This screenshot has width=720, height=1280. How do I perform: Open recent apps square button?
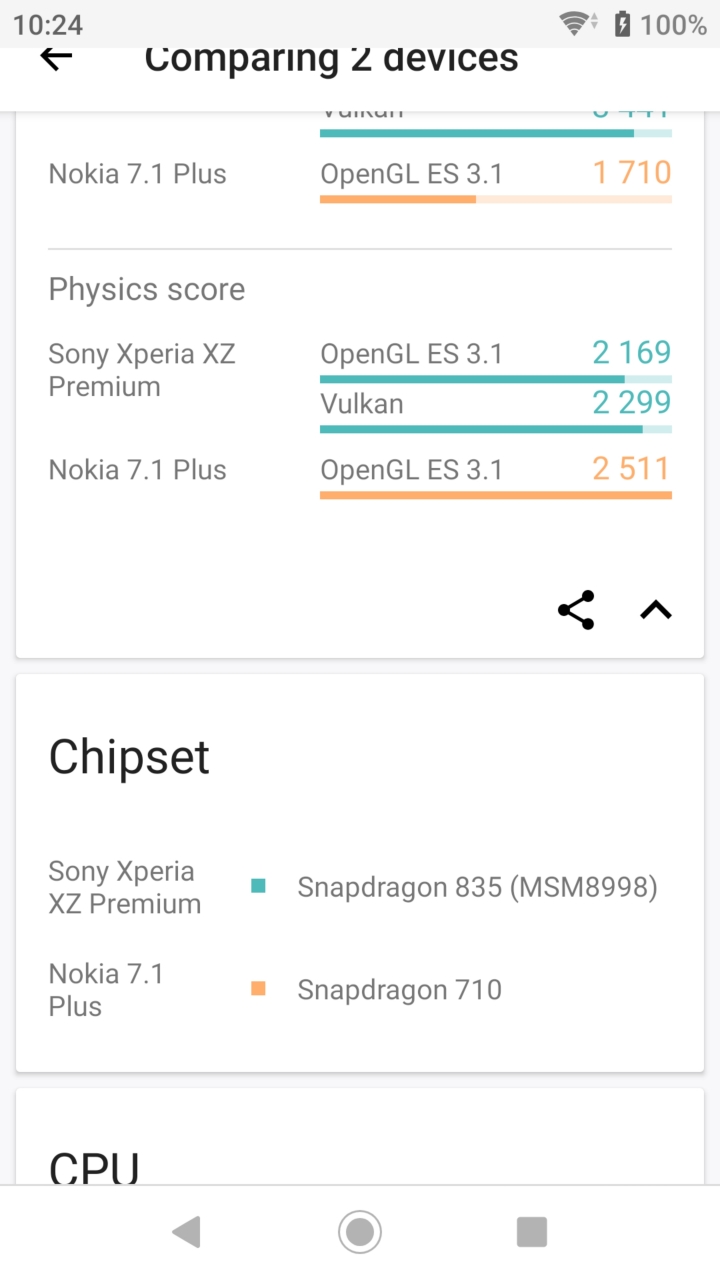coord(532,1232)
